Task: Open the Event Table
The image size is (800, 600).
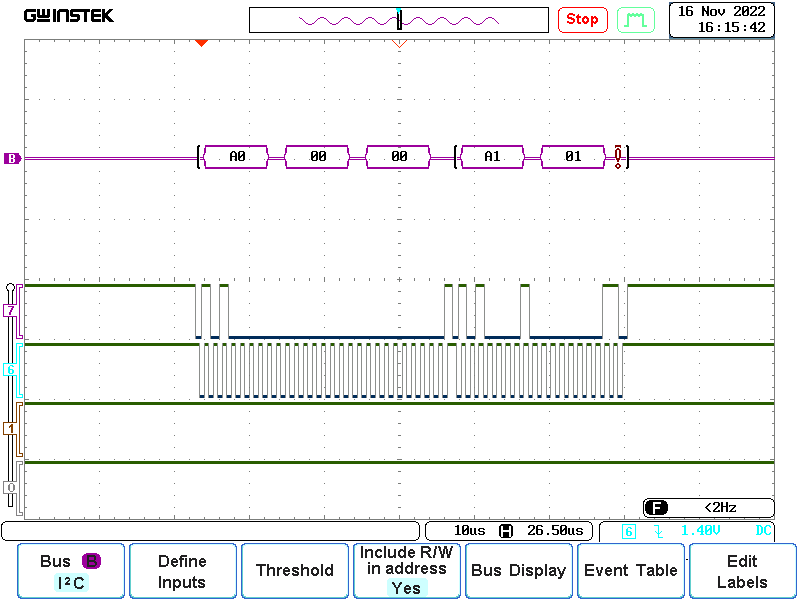Action: [x=630, y=571]
